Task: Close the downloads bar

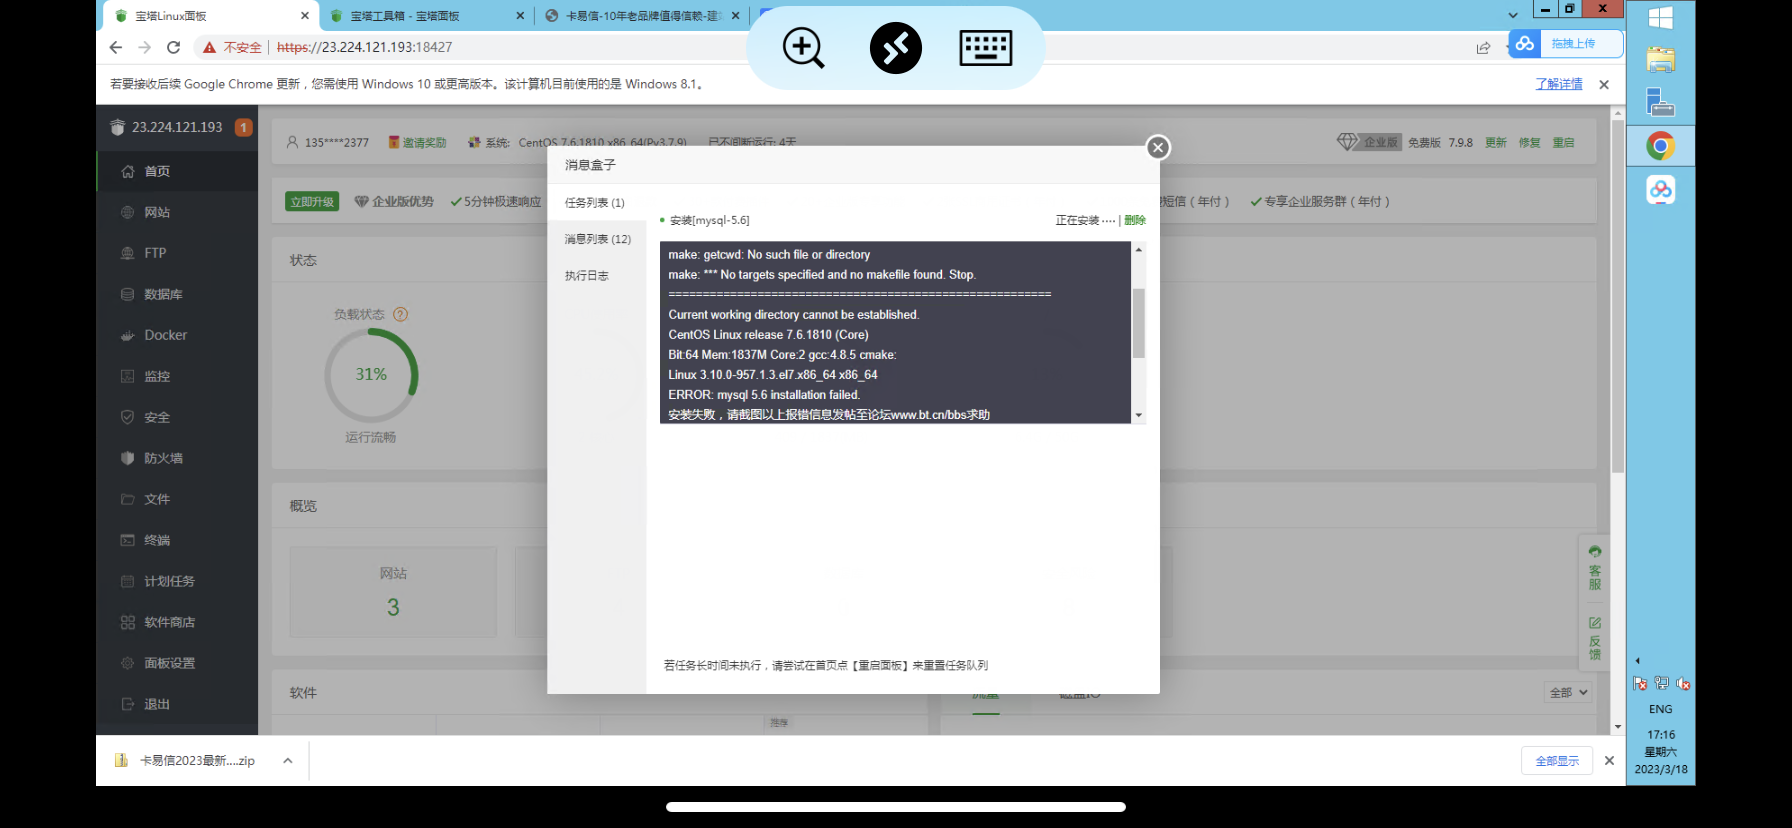Action: [1609, 761]
